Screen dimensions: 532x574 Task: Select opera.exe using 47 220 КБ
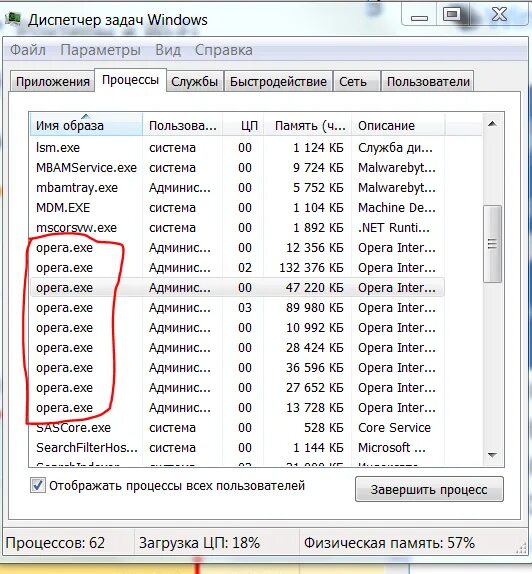[237, 288]
